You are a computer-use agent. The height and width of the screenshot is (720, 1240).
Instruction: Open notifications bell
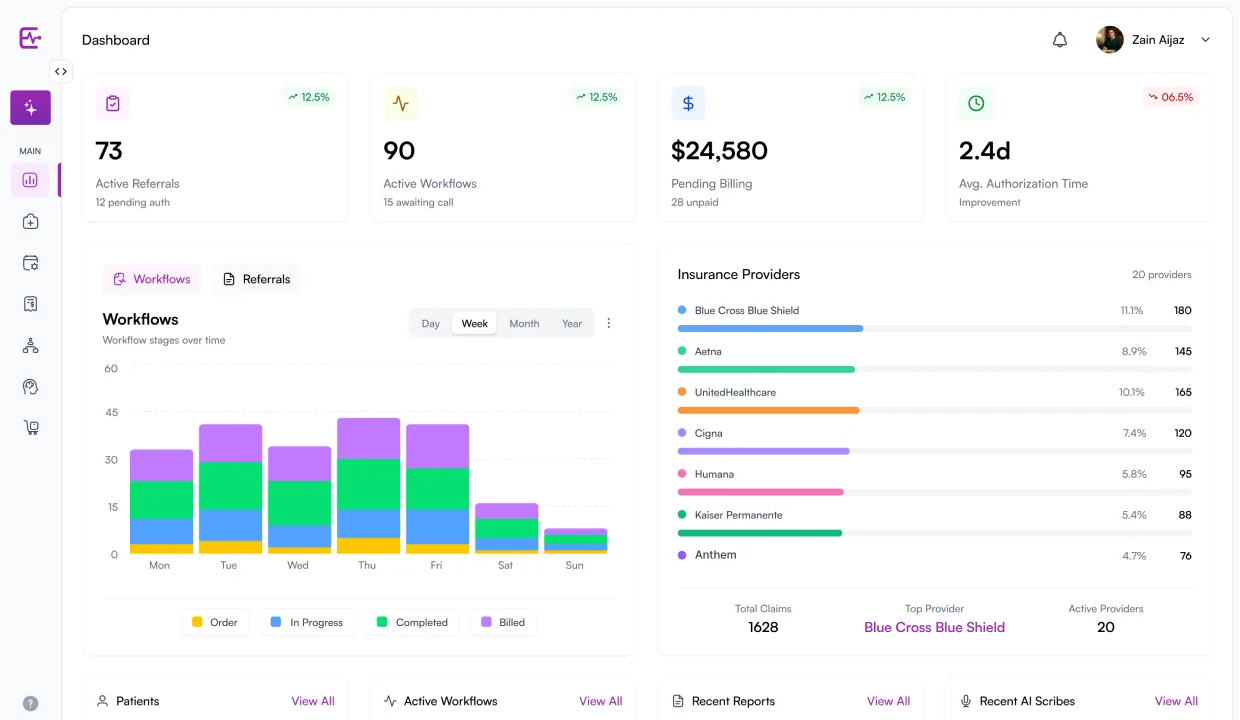pyautogui.click(x=1060, y=40)
